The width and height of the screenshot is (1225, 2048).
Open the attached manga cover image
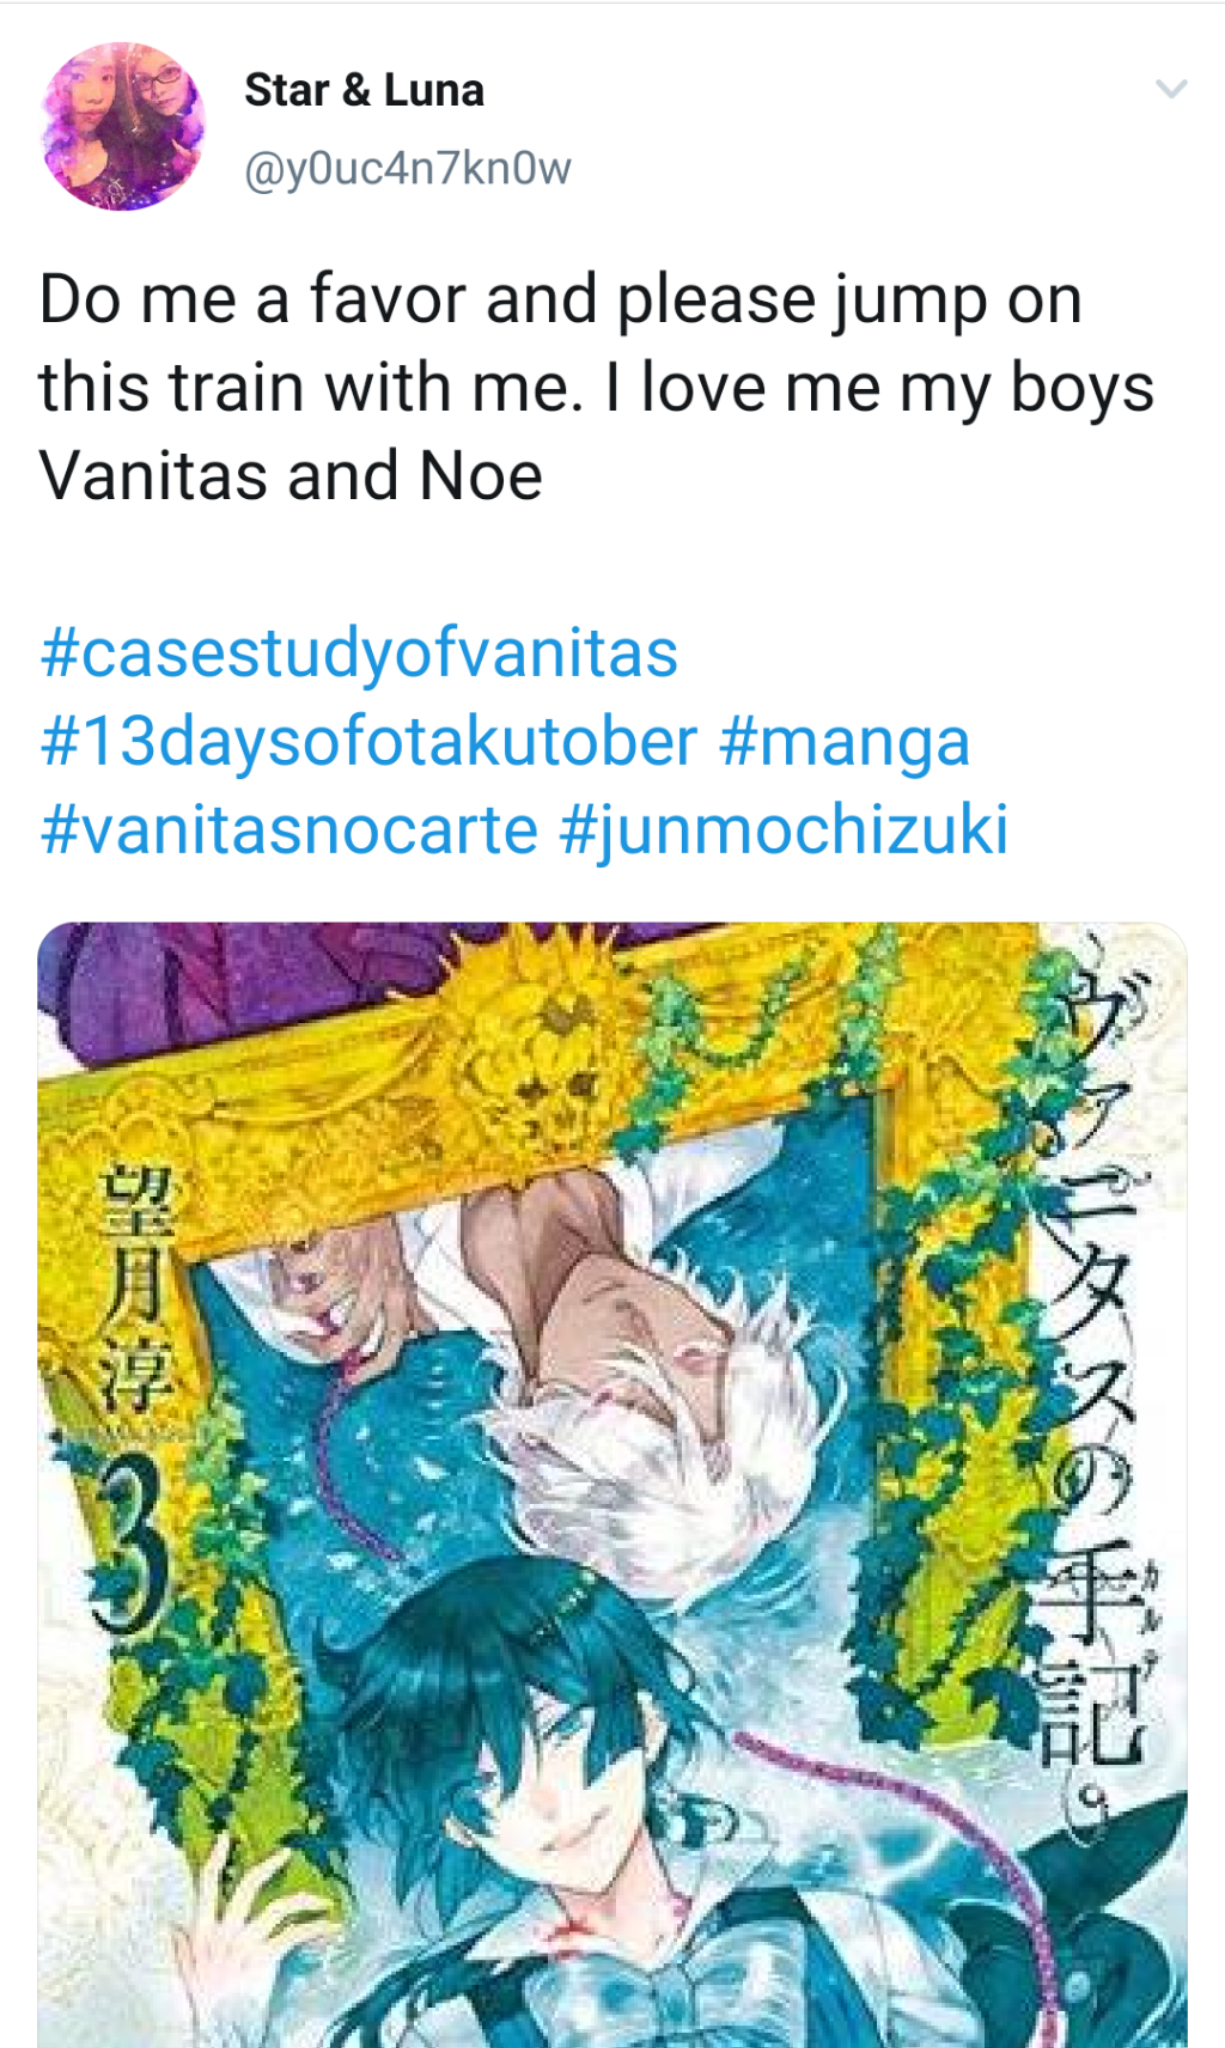tap(612, 1484)
